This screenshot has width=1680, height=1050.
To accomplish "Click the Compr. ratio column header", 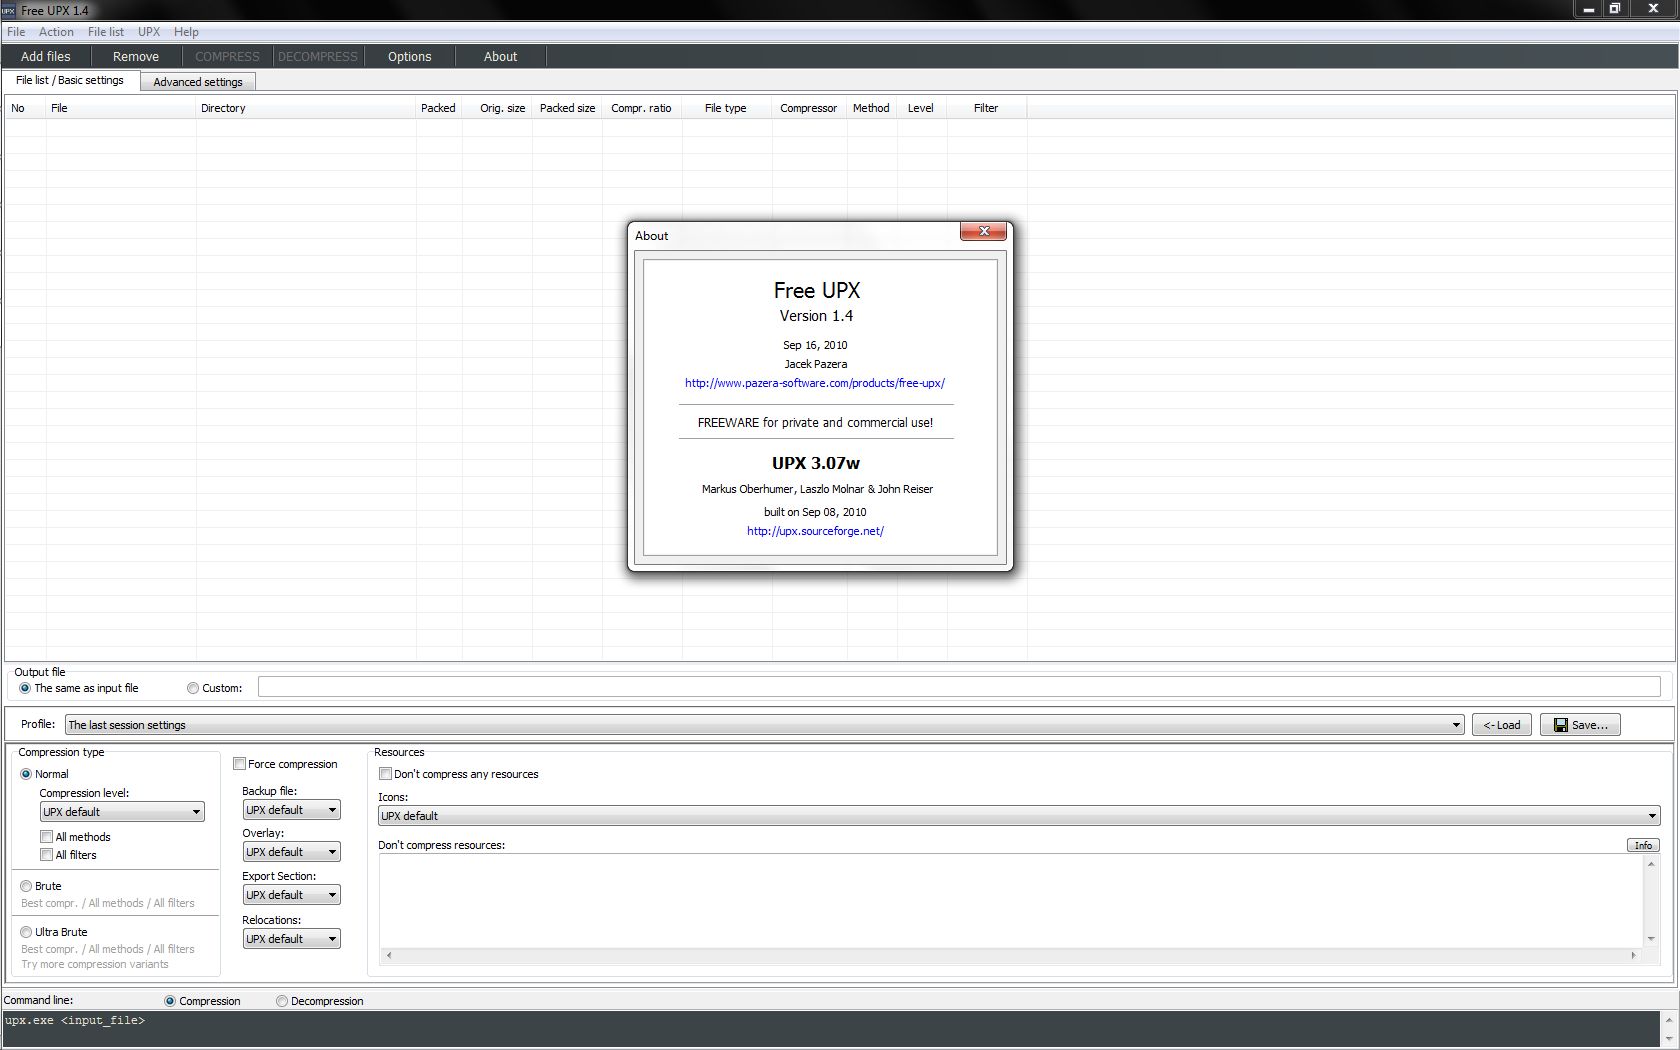I will click(641, 108).
